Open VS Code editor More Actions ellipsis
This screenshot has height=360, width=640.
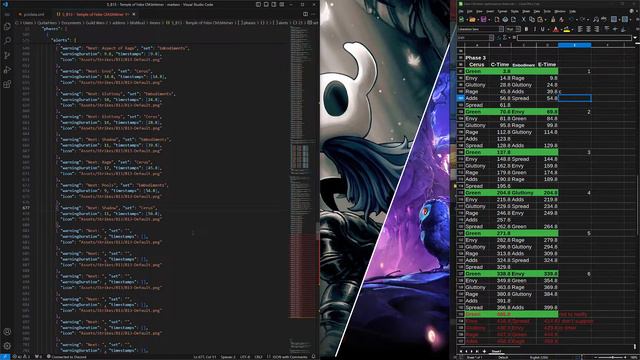coord(313,14)
